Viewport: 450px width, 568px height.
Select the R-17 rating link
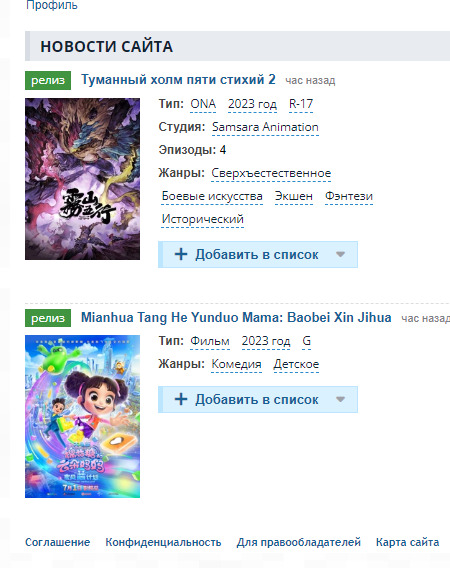pyautogui.click(x=301, y=104)
